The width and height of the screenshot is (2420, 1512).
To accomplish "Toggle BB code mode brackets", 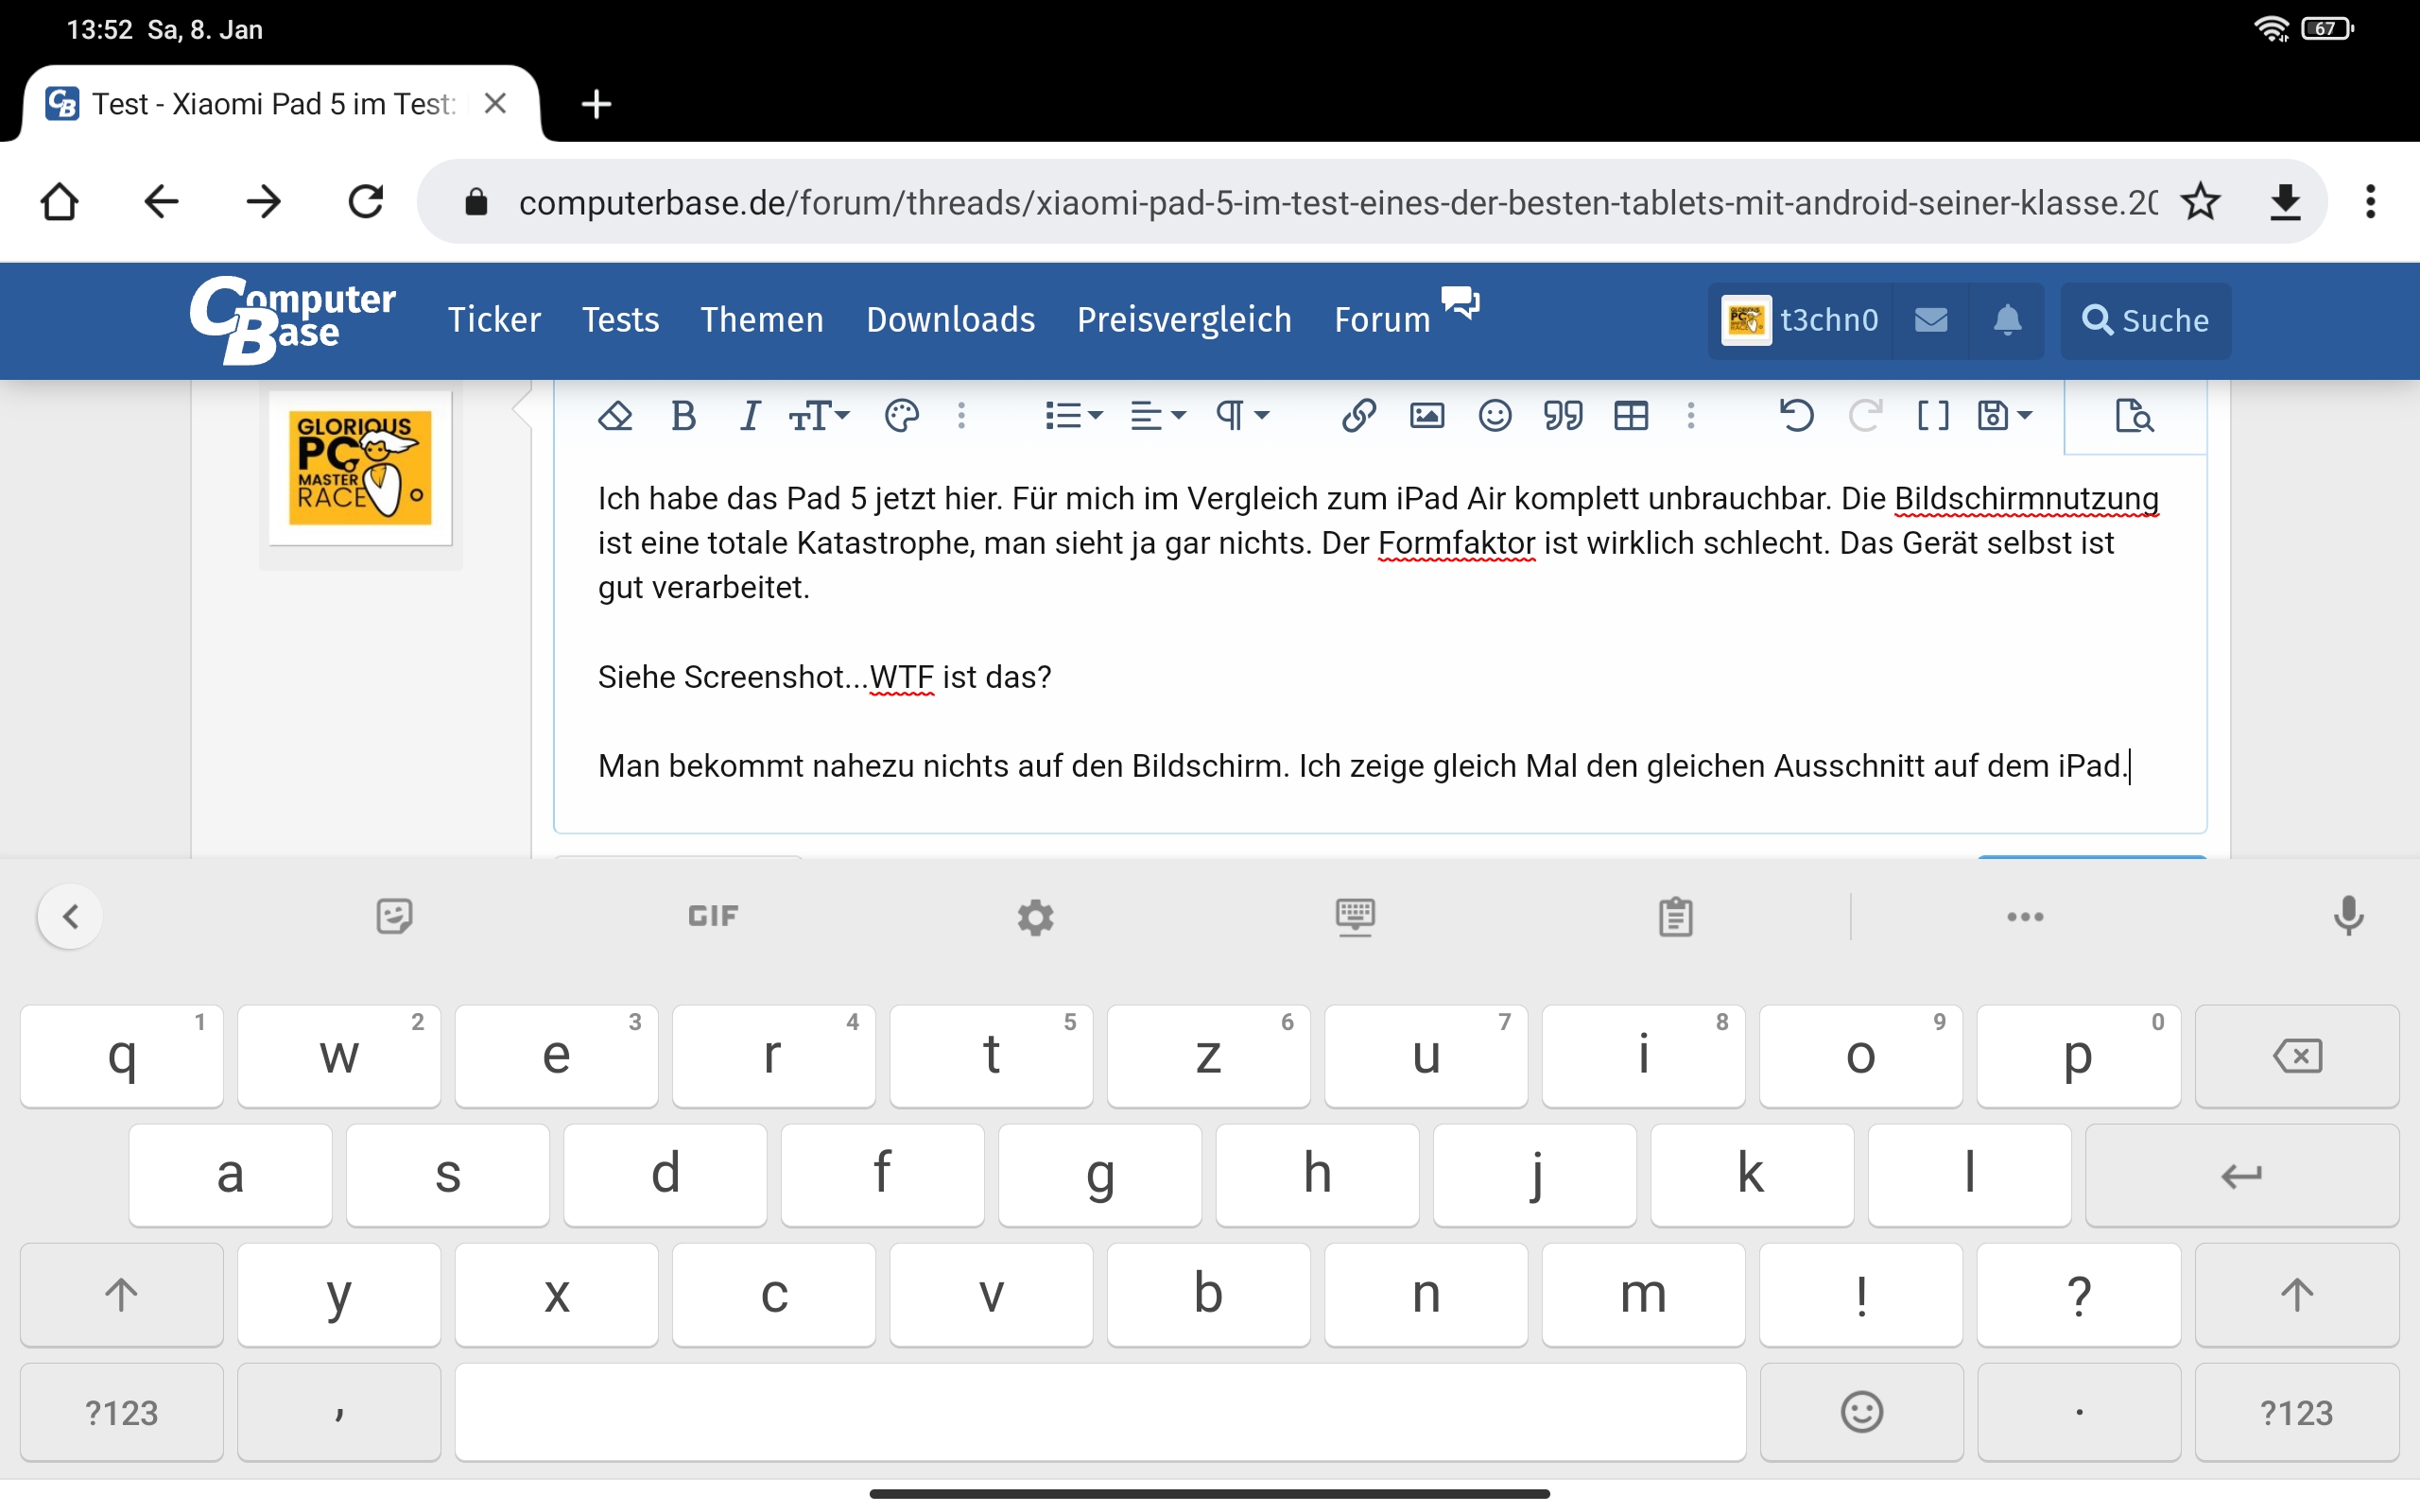I will tap(1932, 415).
